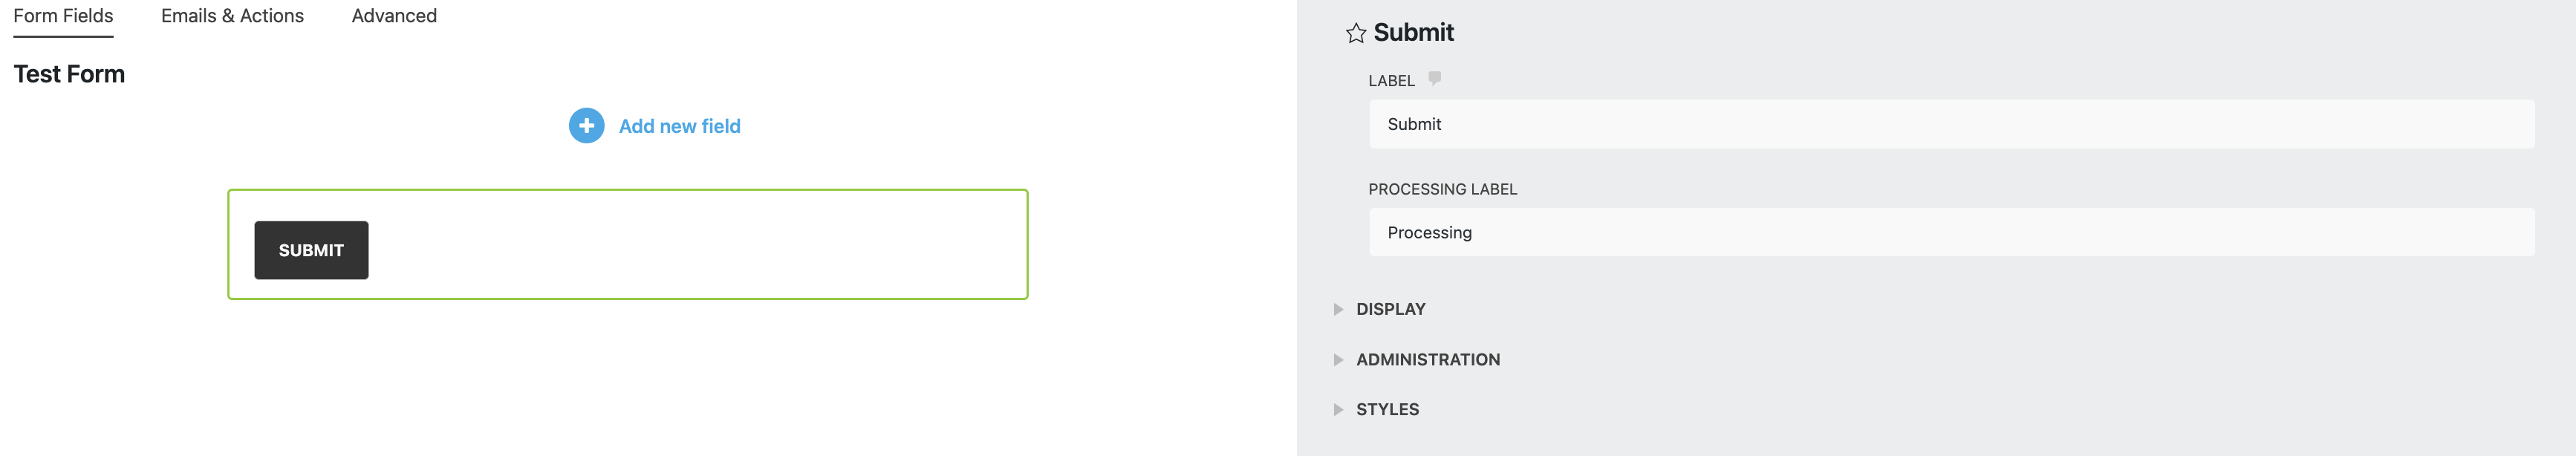2576x456 pixels.
Task: Click the blue plus icon to add field
Action: 586,126
